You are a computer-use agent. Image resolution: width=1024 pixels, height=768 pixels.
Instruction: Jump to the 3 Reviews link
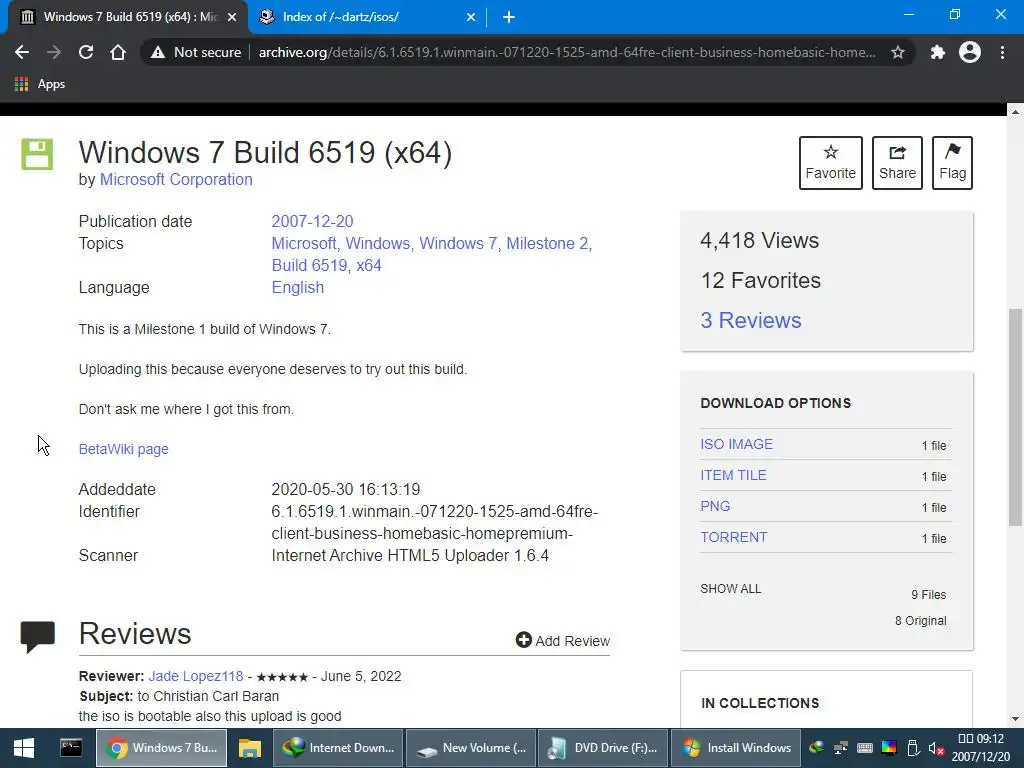click(750, 320)
